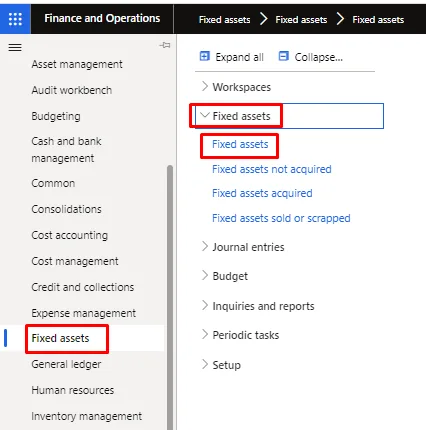The width and height of the screenshot is (426, 430).
Task: Select Budgeting module
Action: (x=56, y=116)
